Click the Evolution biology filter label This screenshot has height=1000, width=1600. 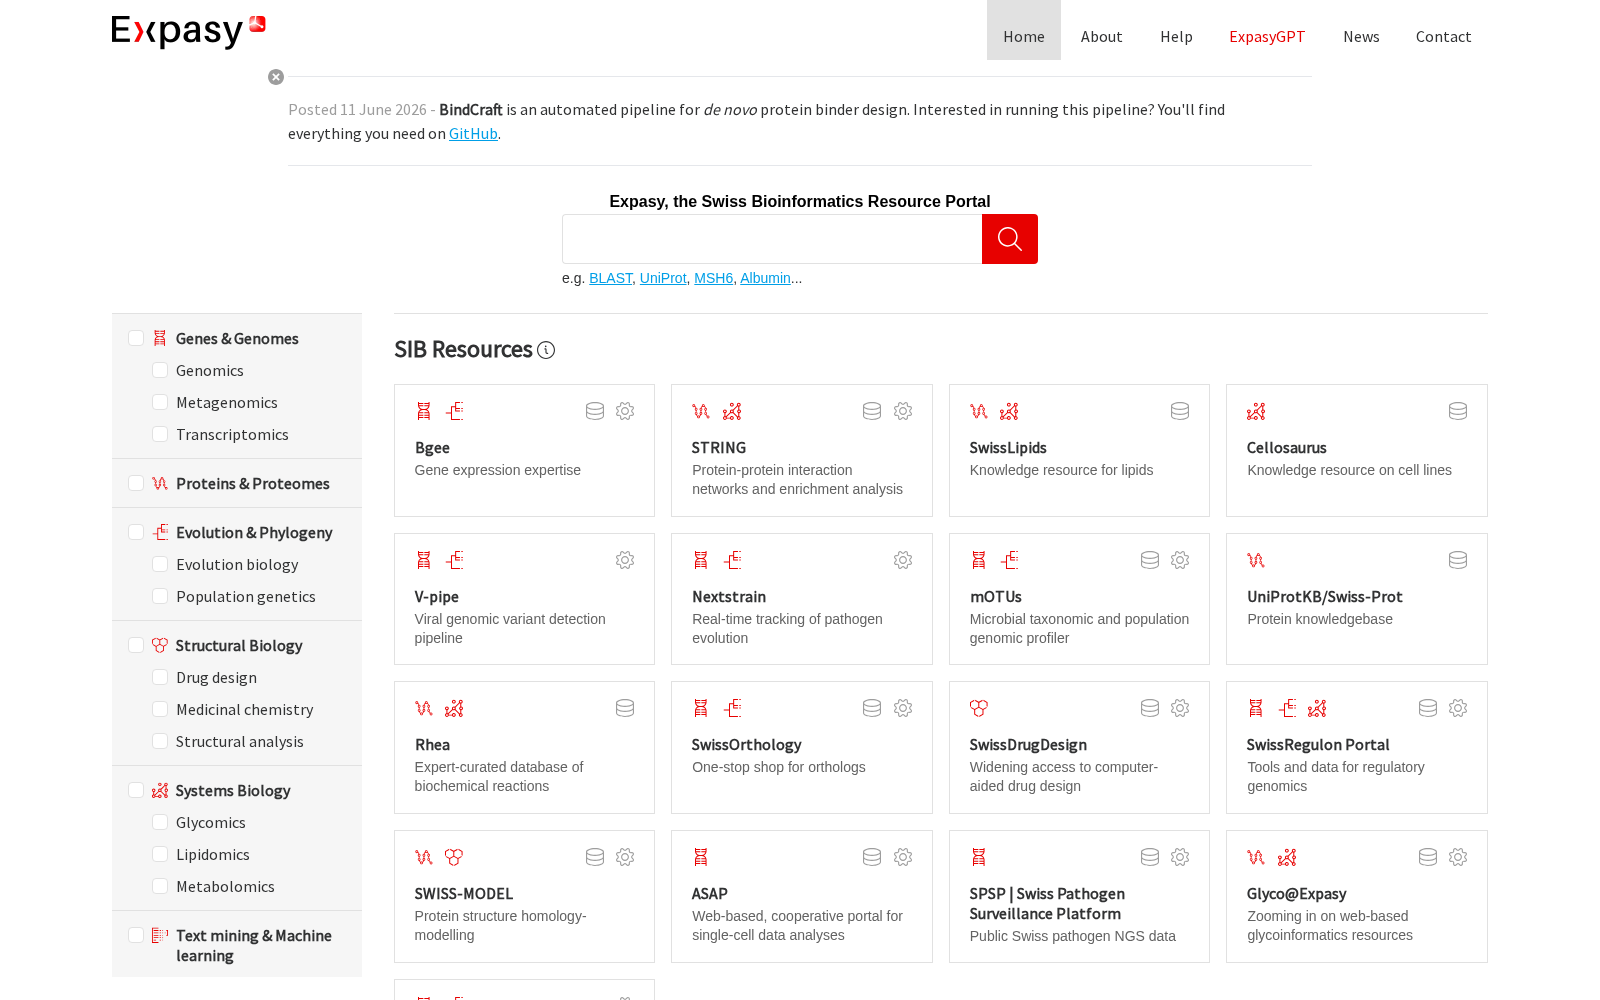[237, 564]
